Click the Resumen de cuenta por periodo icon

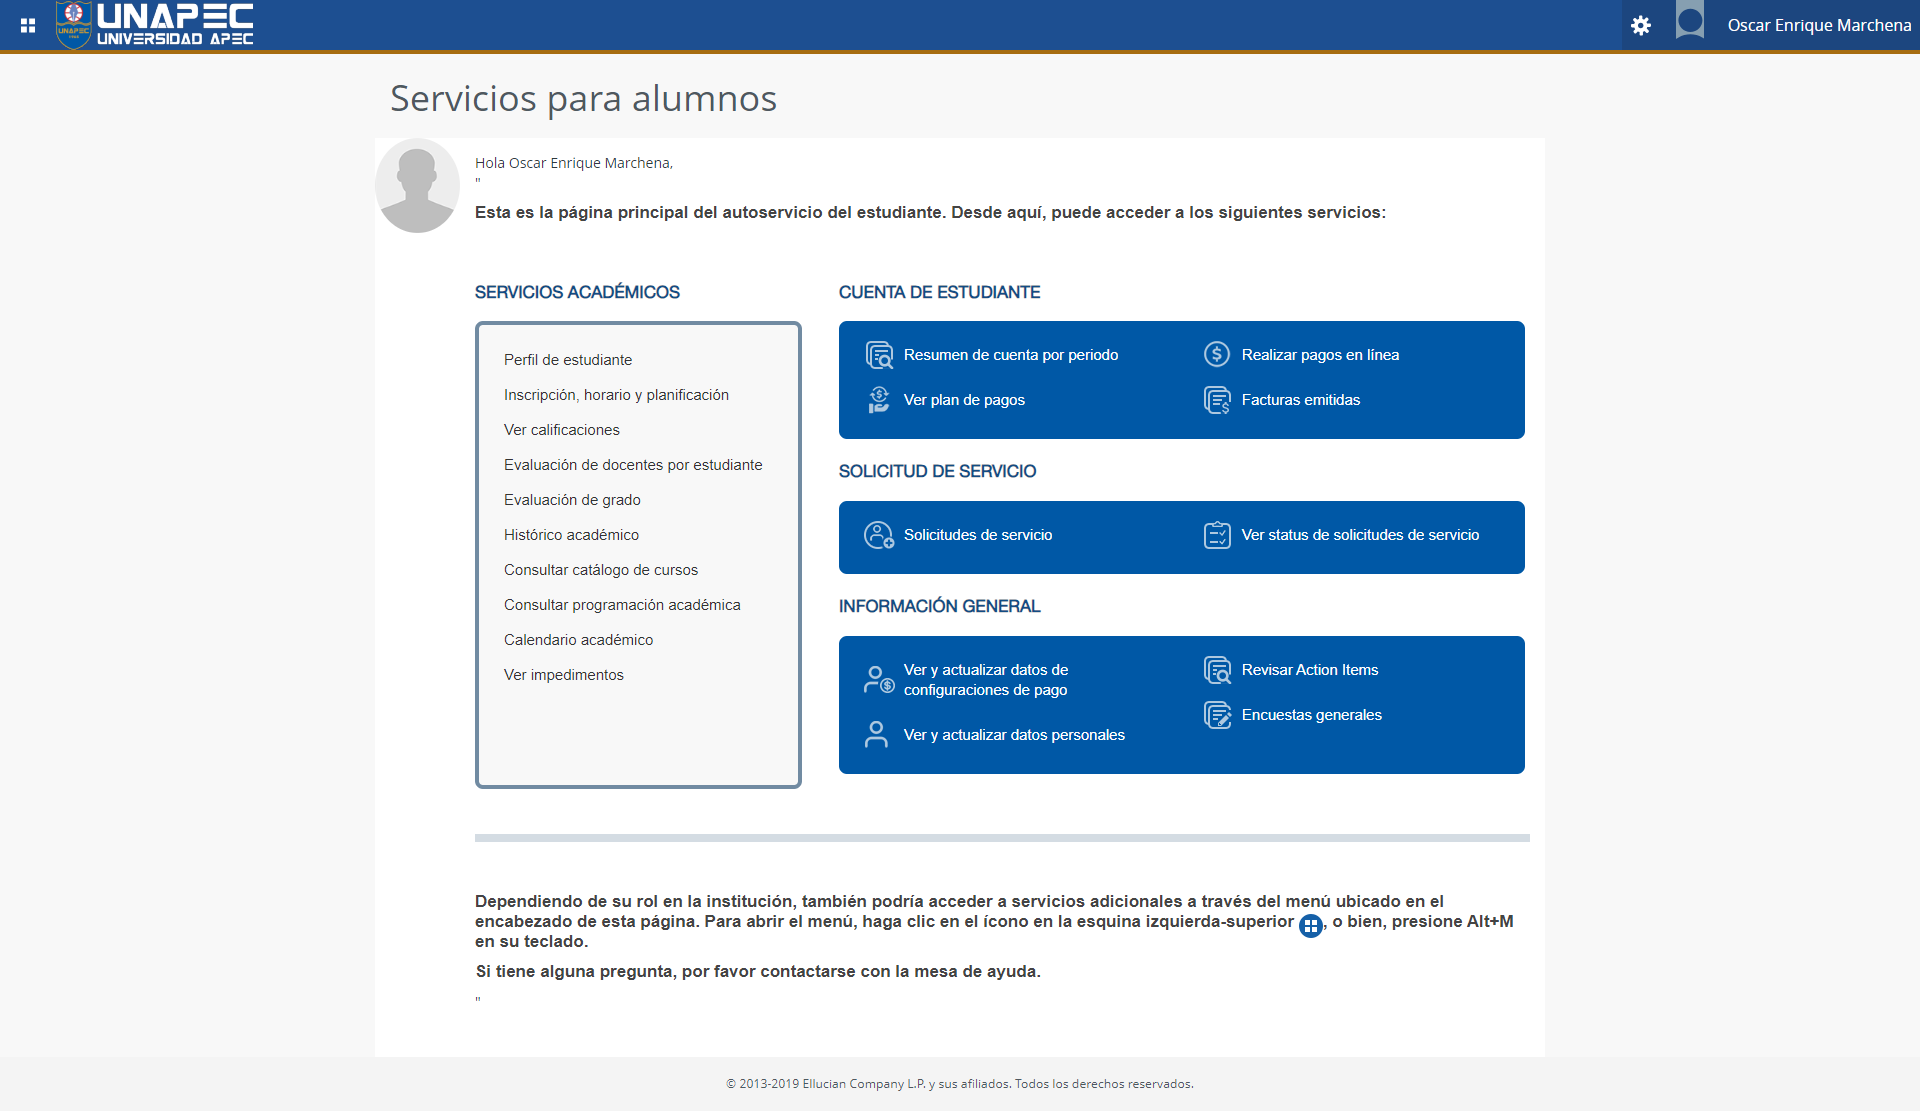point(879,355)
